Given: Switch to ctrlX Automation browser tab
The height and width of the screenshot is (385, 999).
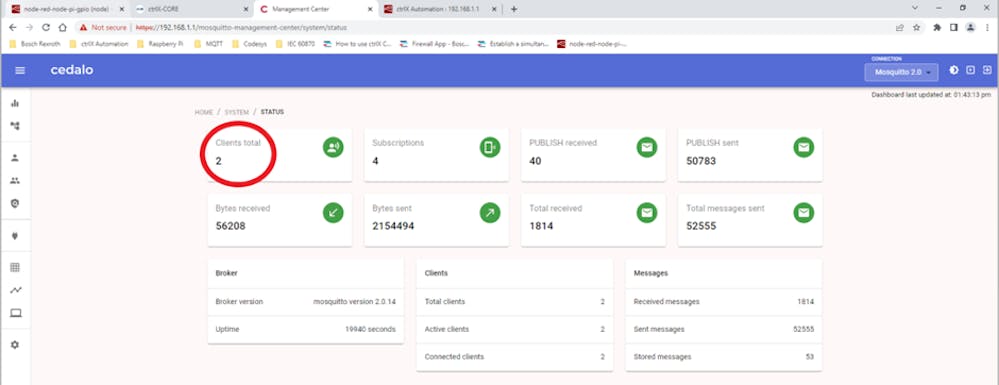Looking at the screenshot, I should [x=440, y=10].
